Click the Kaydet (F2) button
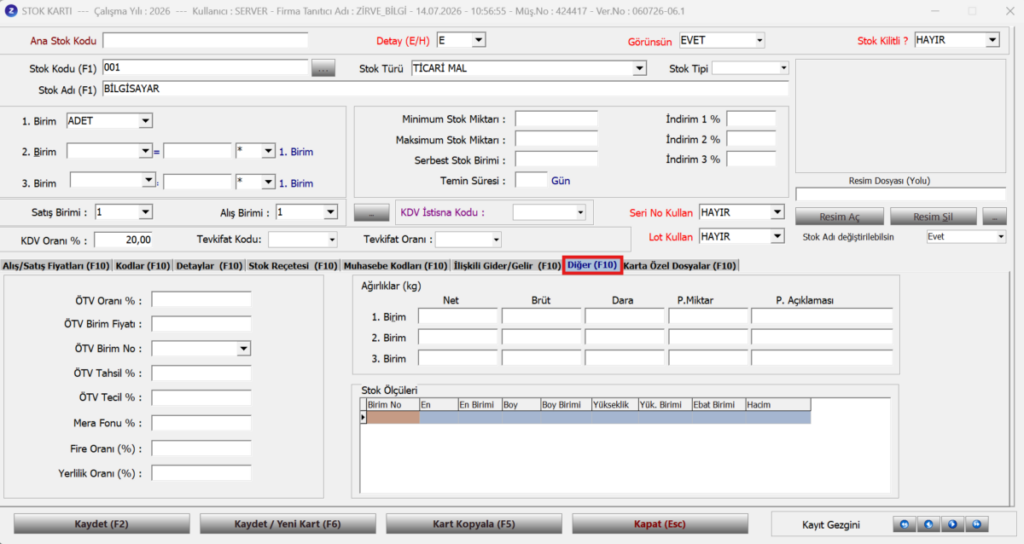Screen dimensions: 1024x544 (x=102, y=524)
